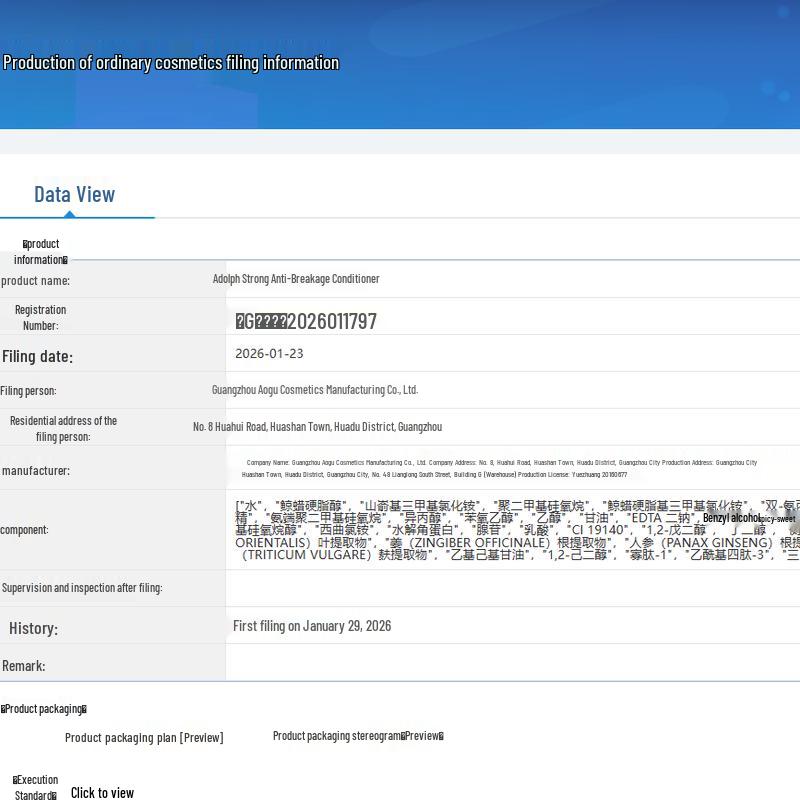Select the Data View tab

coord(74,194)
